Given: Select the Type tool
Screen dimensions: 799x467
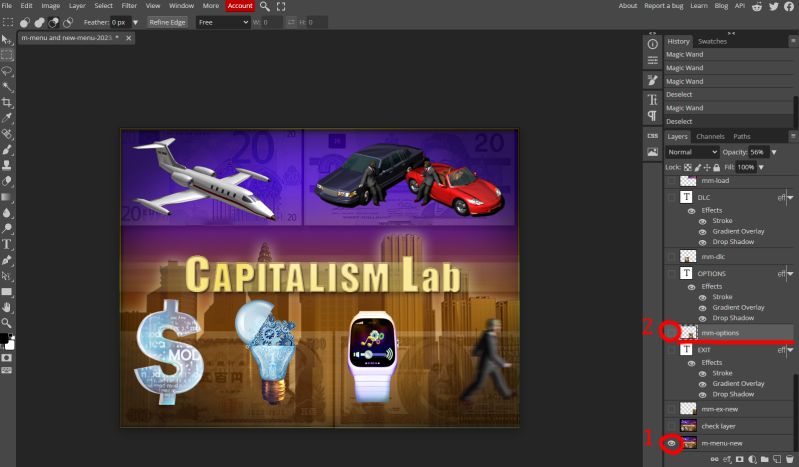Looking at the screenshot, I should (x=7, y=244).
